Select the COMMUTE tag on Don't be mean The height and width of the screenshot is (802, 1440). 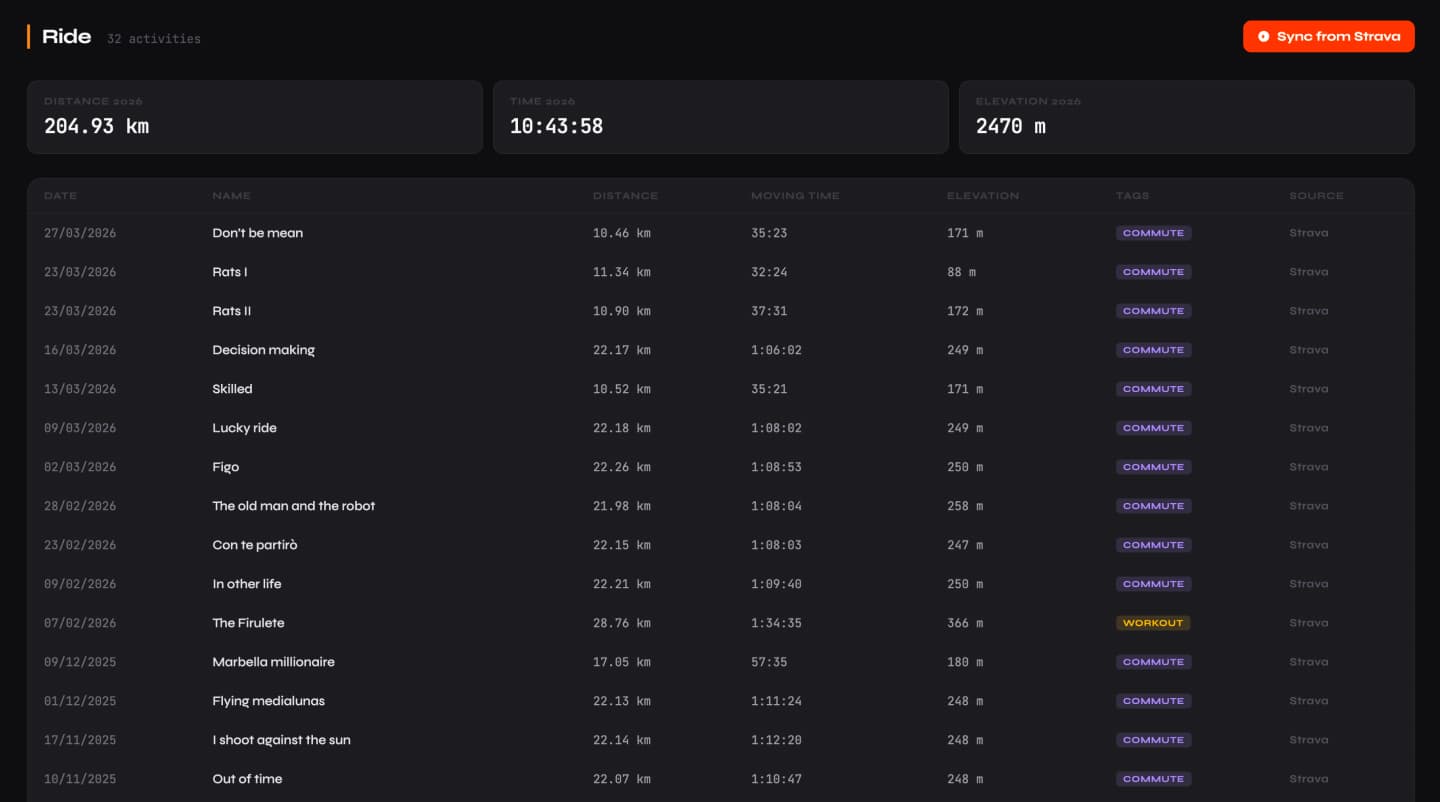pyautogui.click(x=1153, y=232)
